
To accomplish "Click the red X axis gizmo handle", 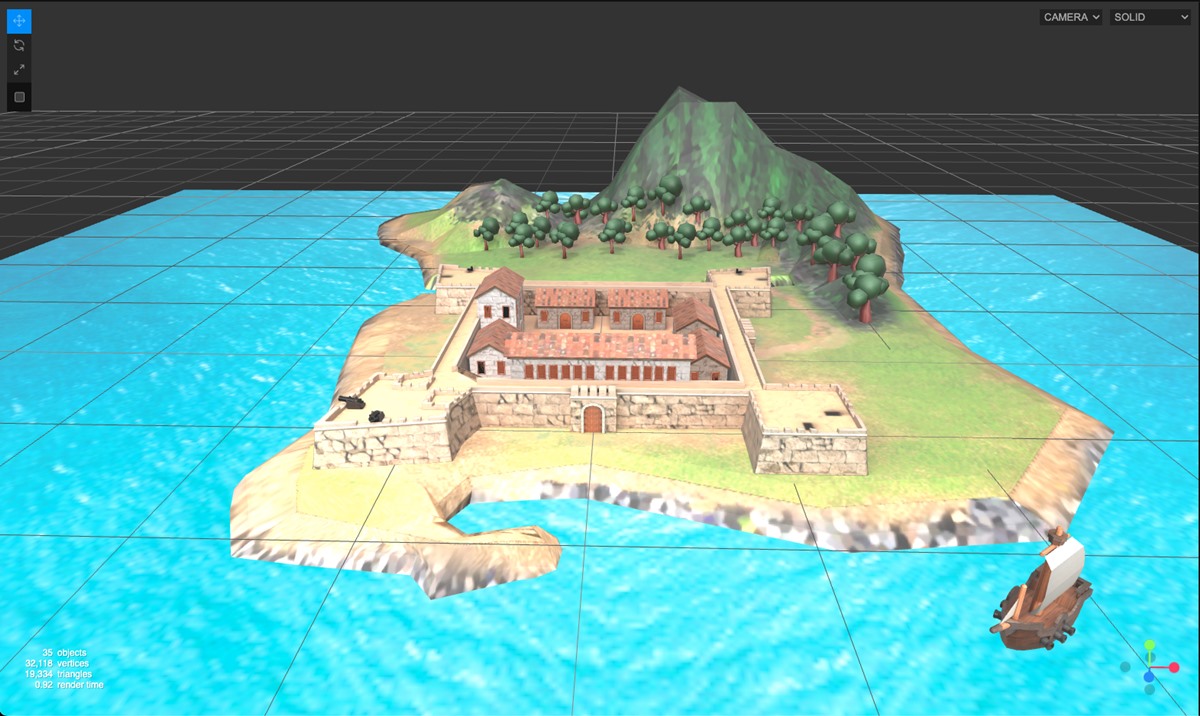I will pyautogui.click(x=1174, y=667).
